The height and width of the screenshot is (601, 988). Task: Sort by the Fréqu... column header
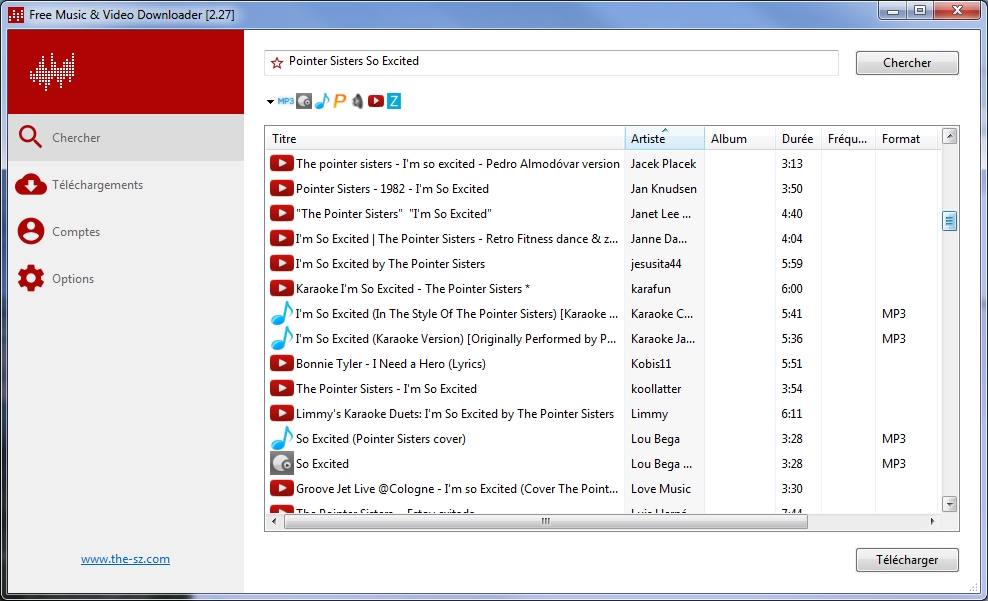pyautogui.click(x=848, y=139)
